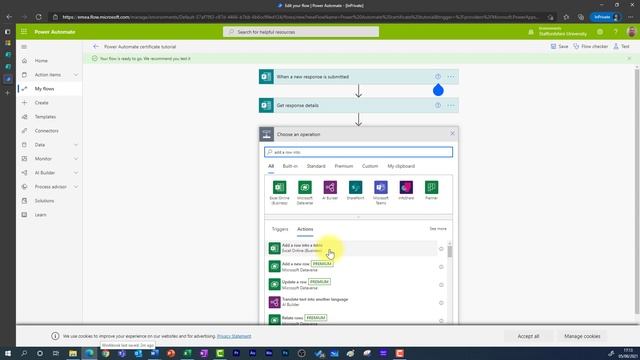This screenshot has height=360, width=640.
Task: Choose the Planner connector icon
Action: click(431, 187)
